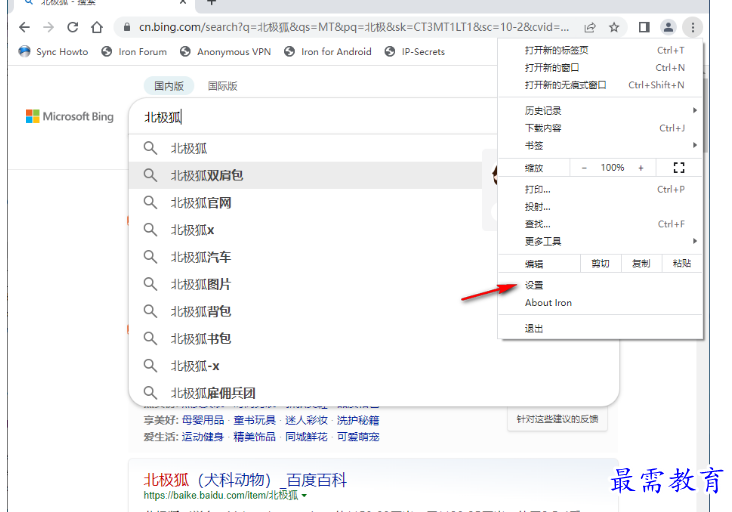Viewport: 732px width, 512px height.
Task: Open the Anonymous VPN bookmark
Action: click(x=225, y=52)
